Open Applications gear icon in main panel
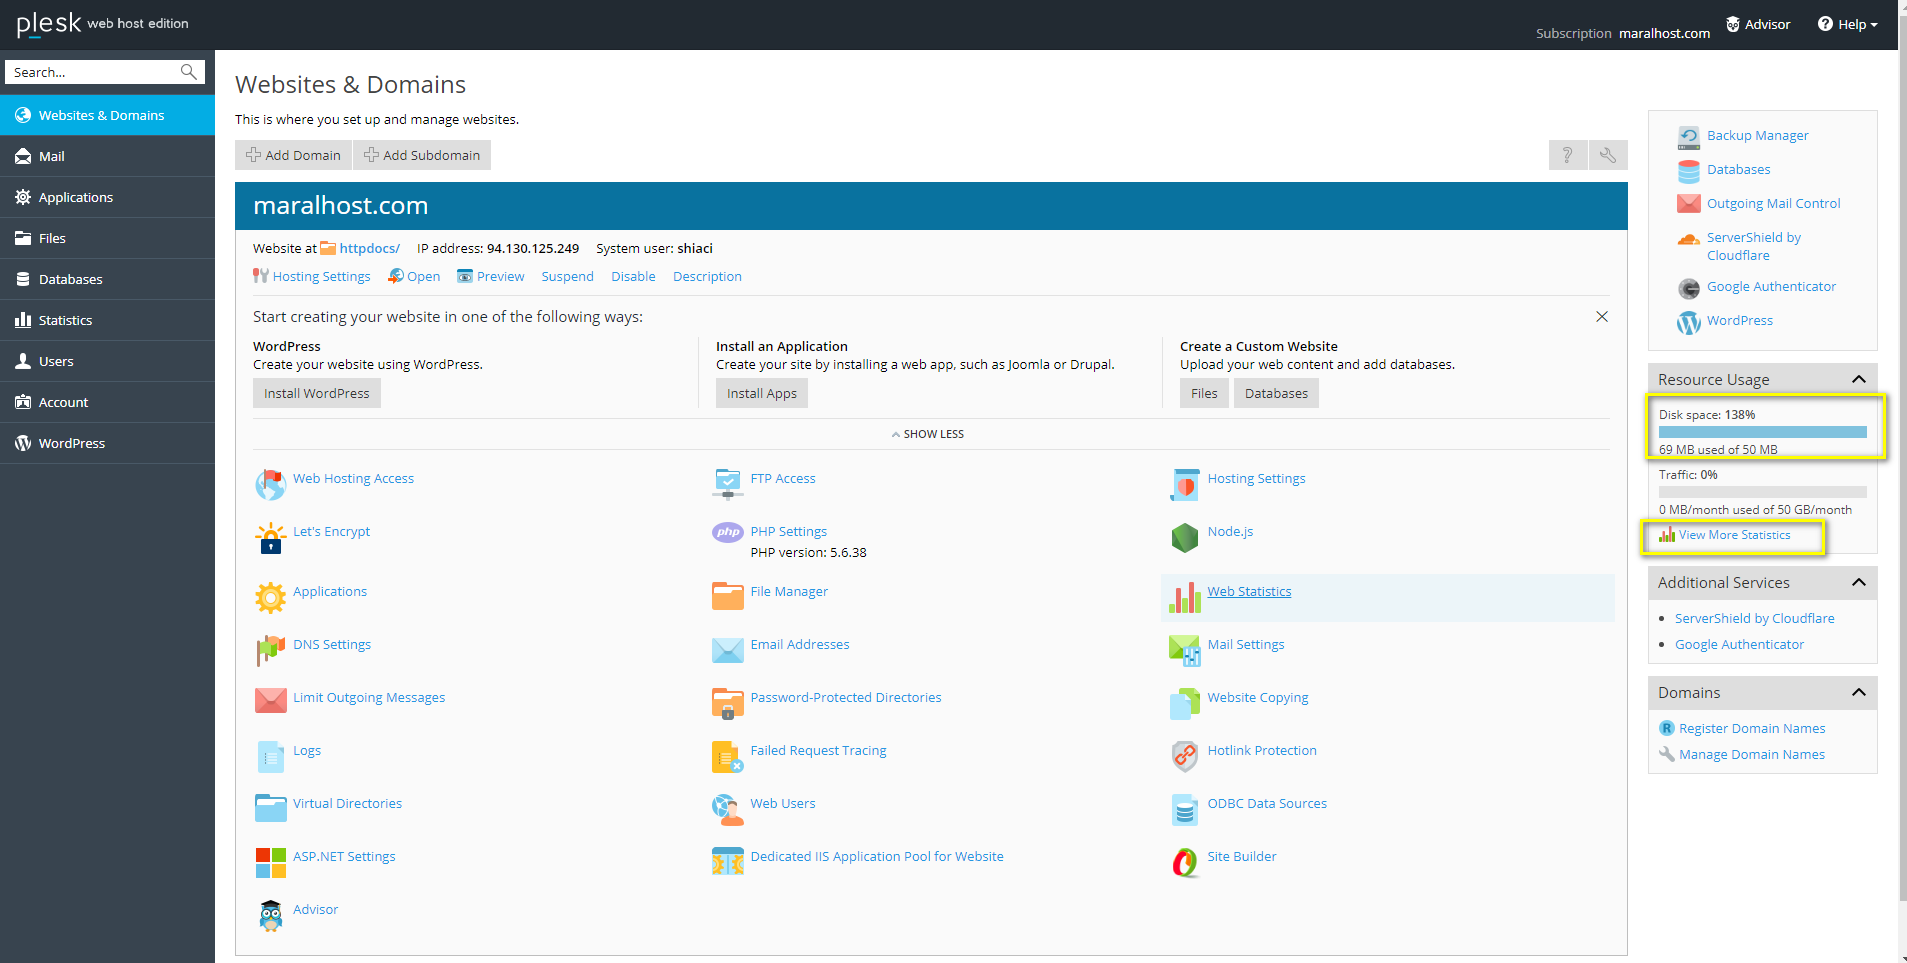1907x963 pixels. (270, 598)
